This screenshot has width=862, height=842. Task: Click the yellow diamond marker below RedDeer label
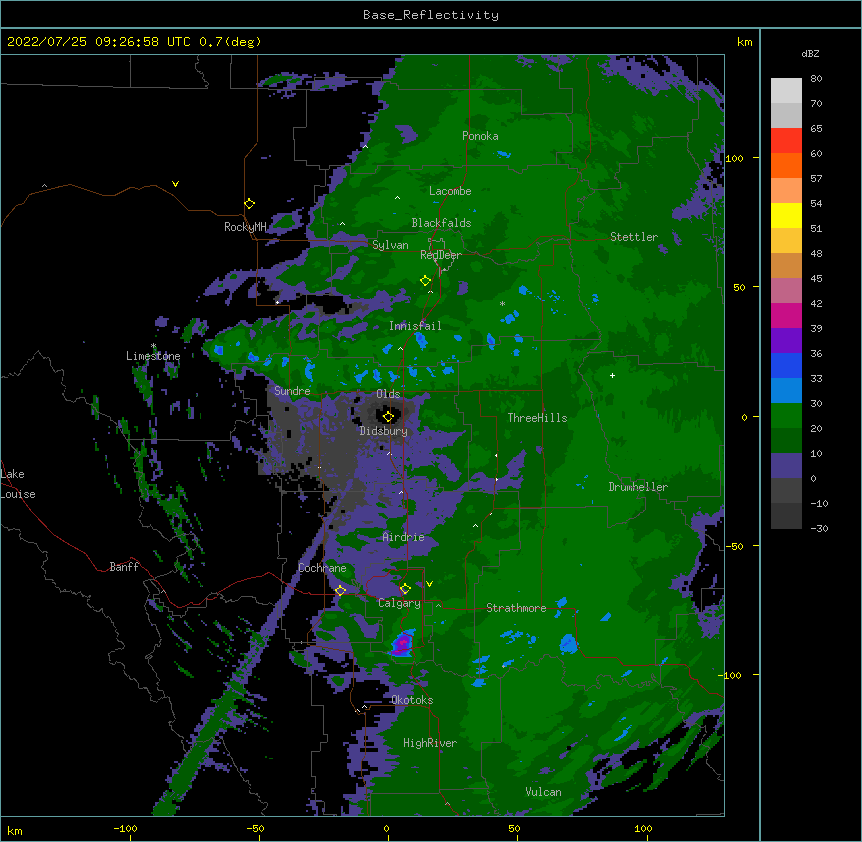pos(425,281)
